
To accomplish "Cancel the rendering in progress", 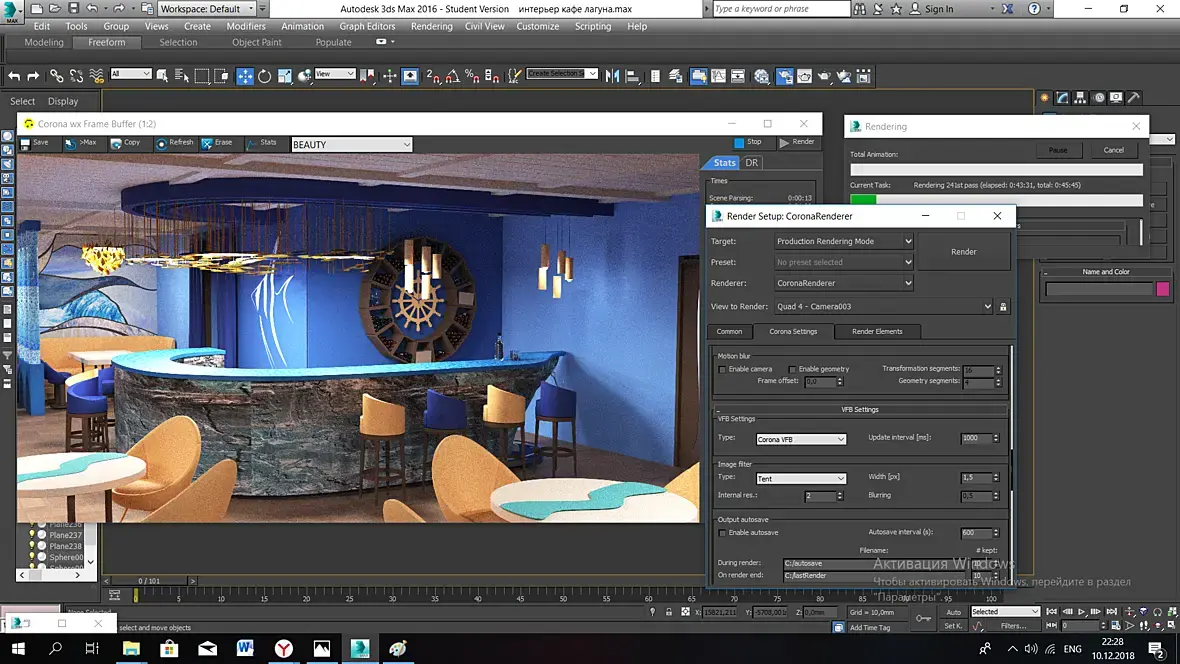I will 1113,150.
